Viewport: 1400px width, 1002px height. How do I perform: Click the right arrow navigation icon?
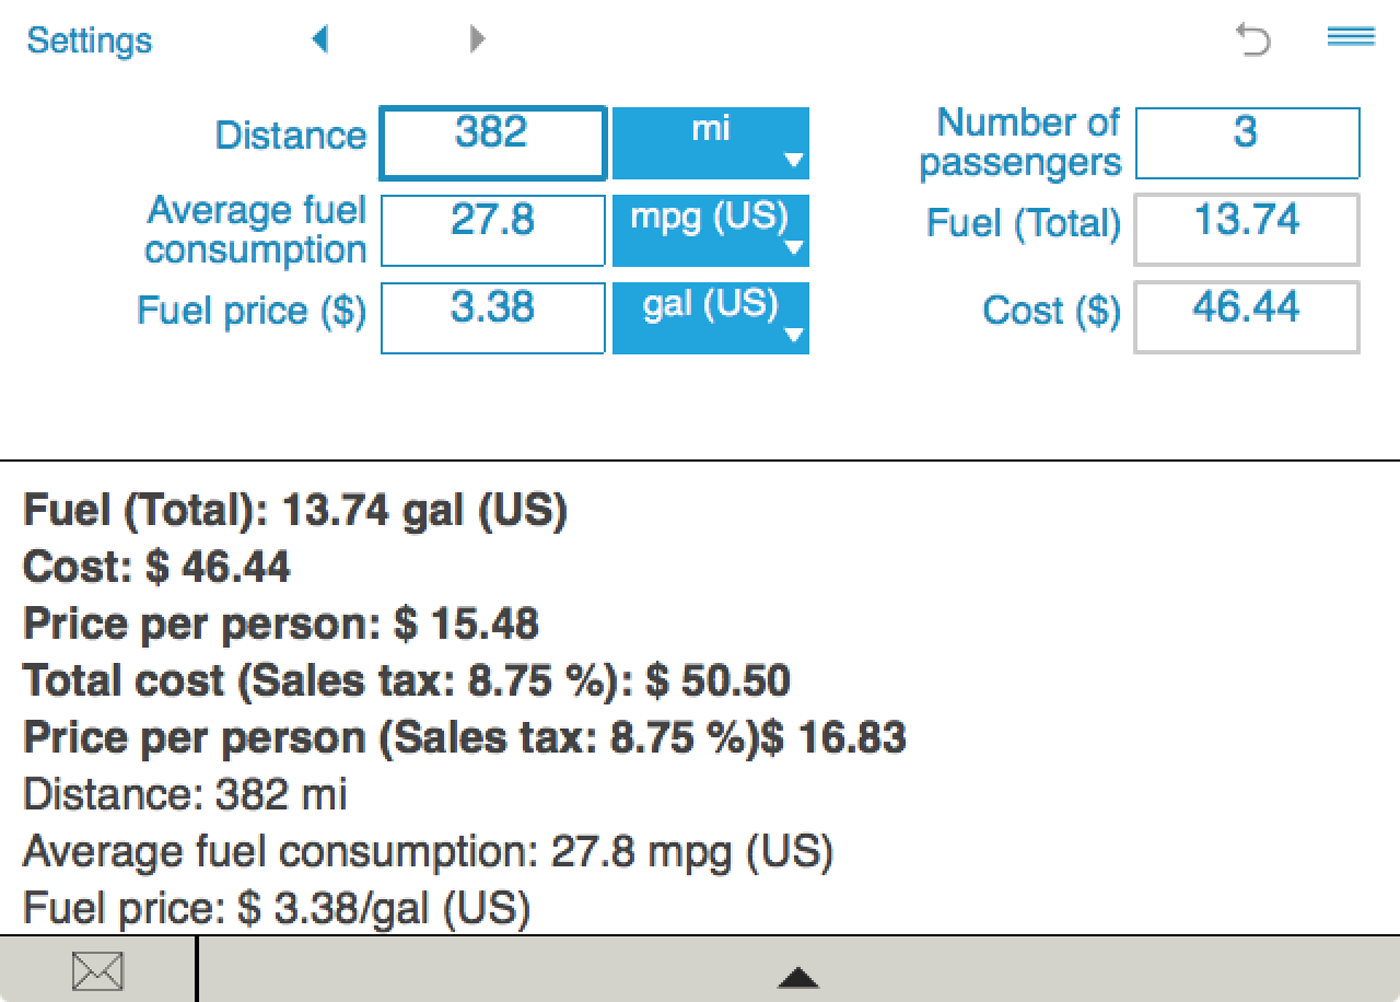[x=477, y=40]
